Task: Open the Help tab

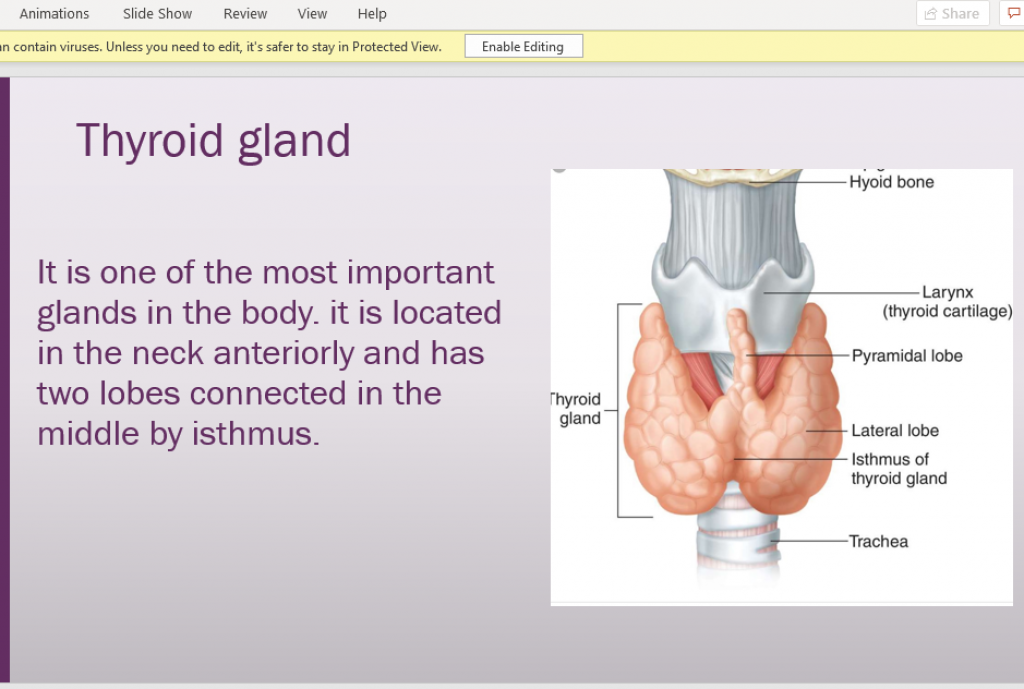Action: pyautogui.click(x=372, y=13)
